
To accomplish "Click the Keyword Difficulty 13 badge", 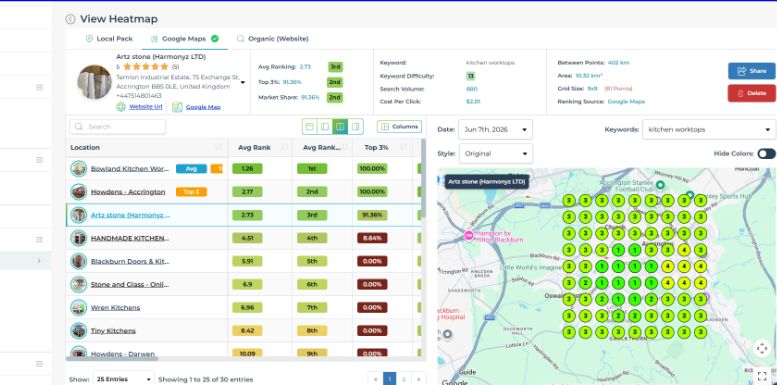I will [x=471, y=76].
